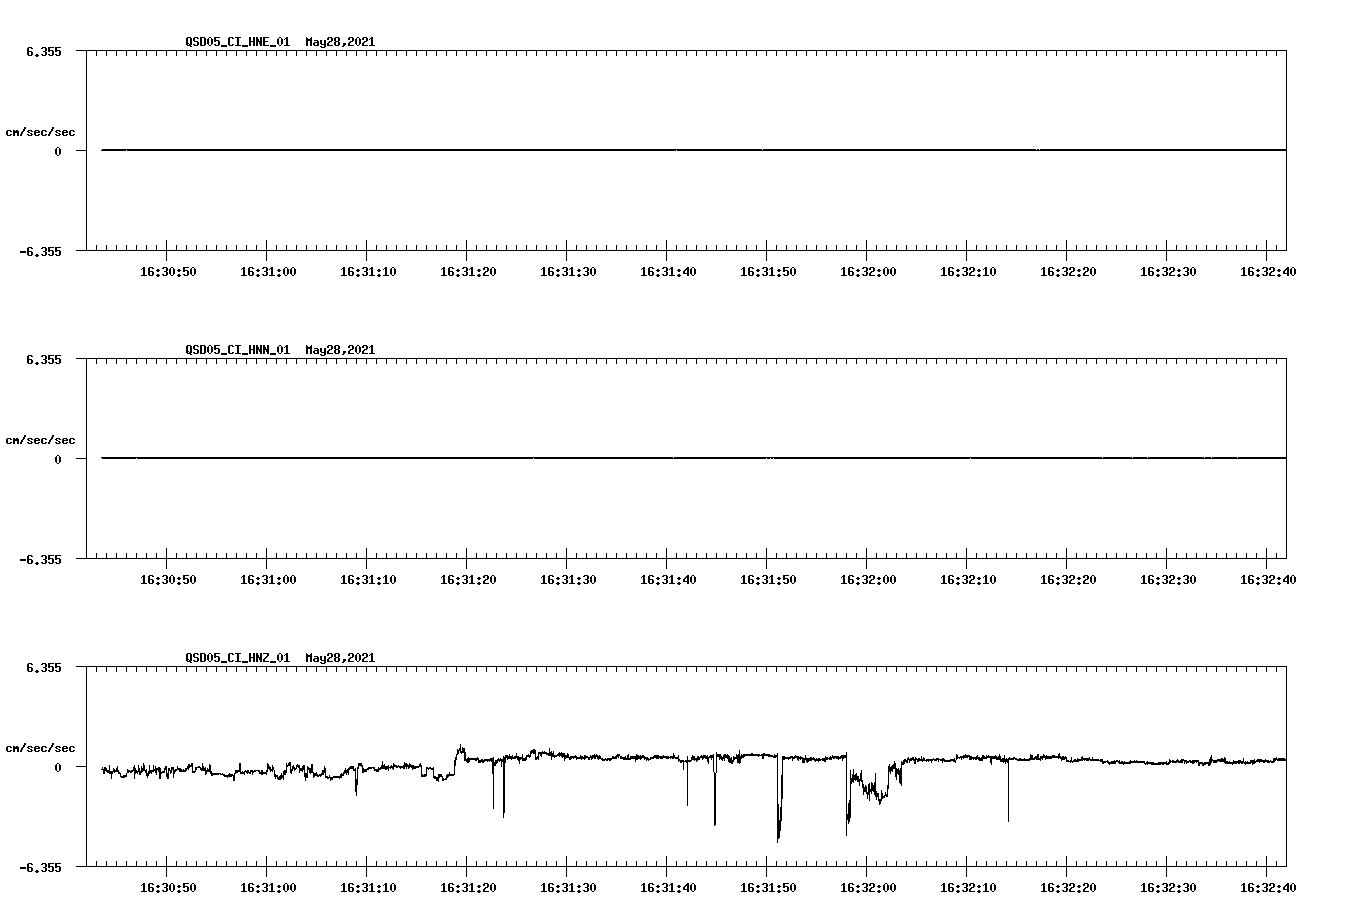Click the cm/sec/sec axis label on HNE plot
Viewport: 1358px width, 924px height.
coord(40,130)
